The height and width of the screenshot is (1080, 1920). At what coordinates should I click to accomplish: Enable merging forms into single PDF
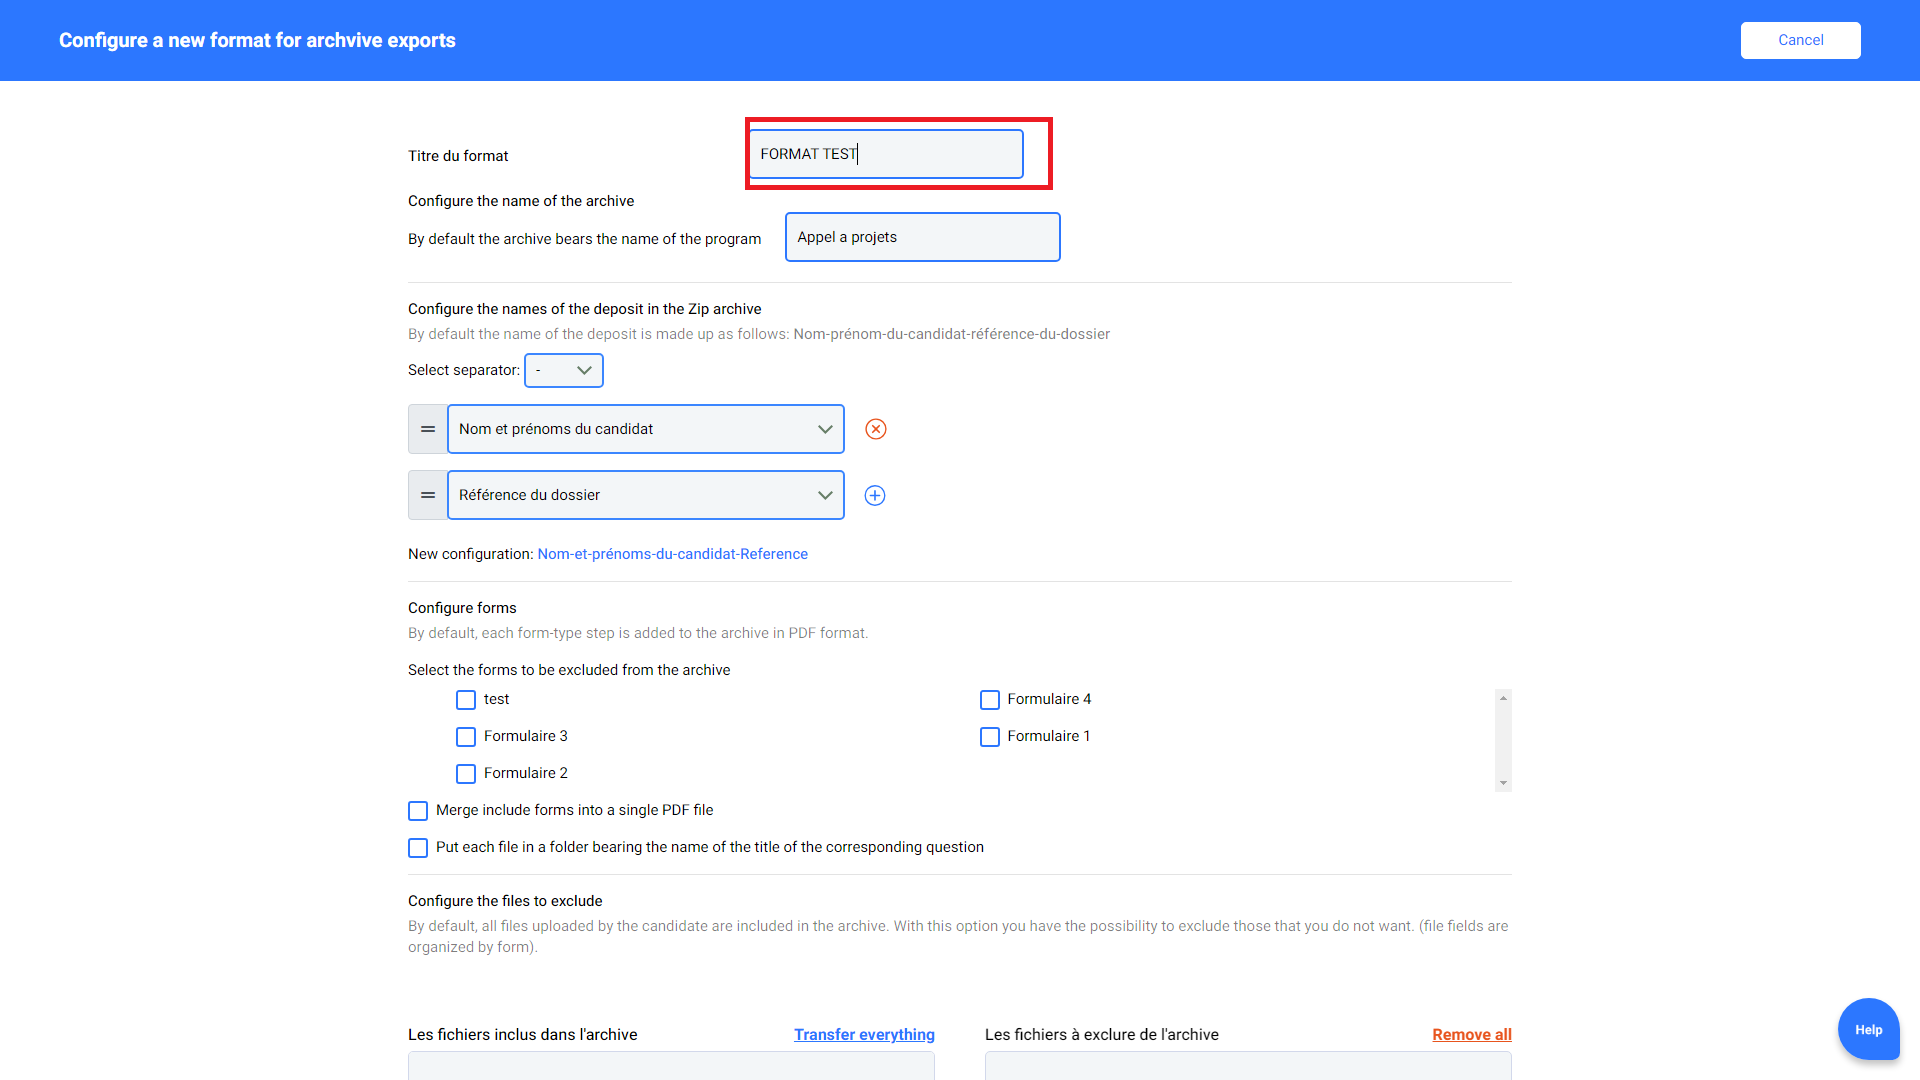pyautogui.click(x=418, y=811)
